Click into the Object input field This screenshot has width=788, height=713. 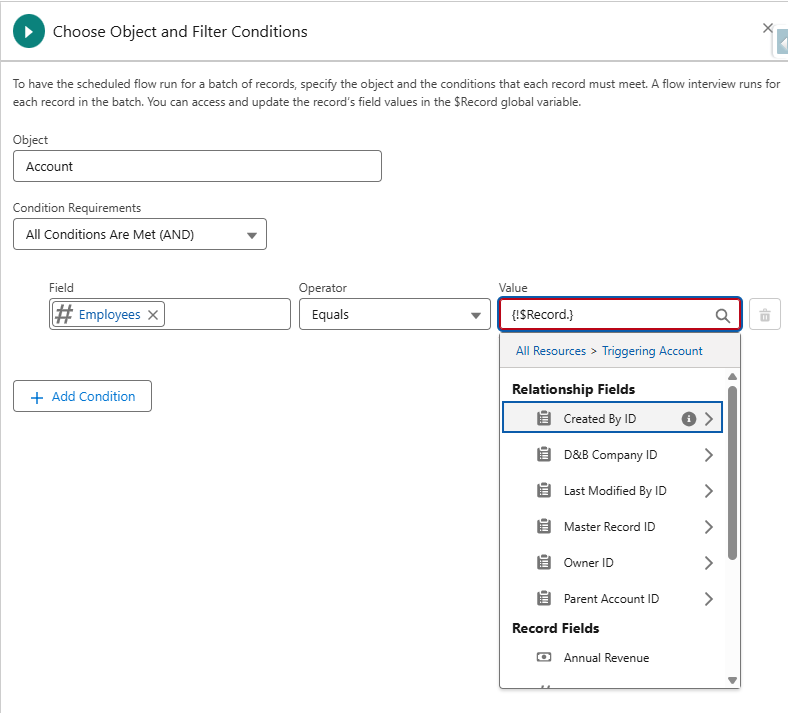(197, 167)
